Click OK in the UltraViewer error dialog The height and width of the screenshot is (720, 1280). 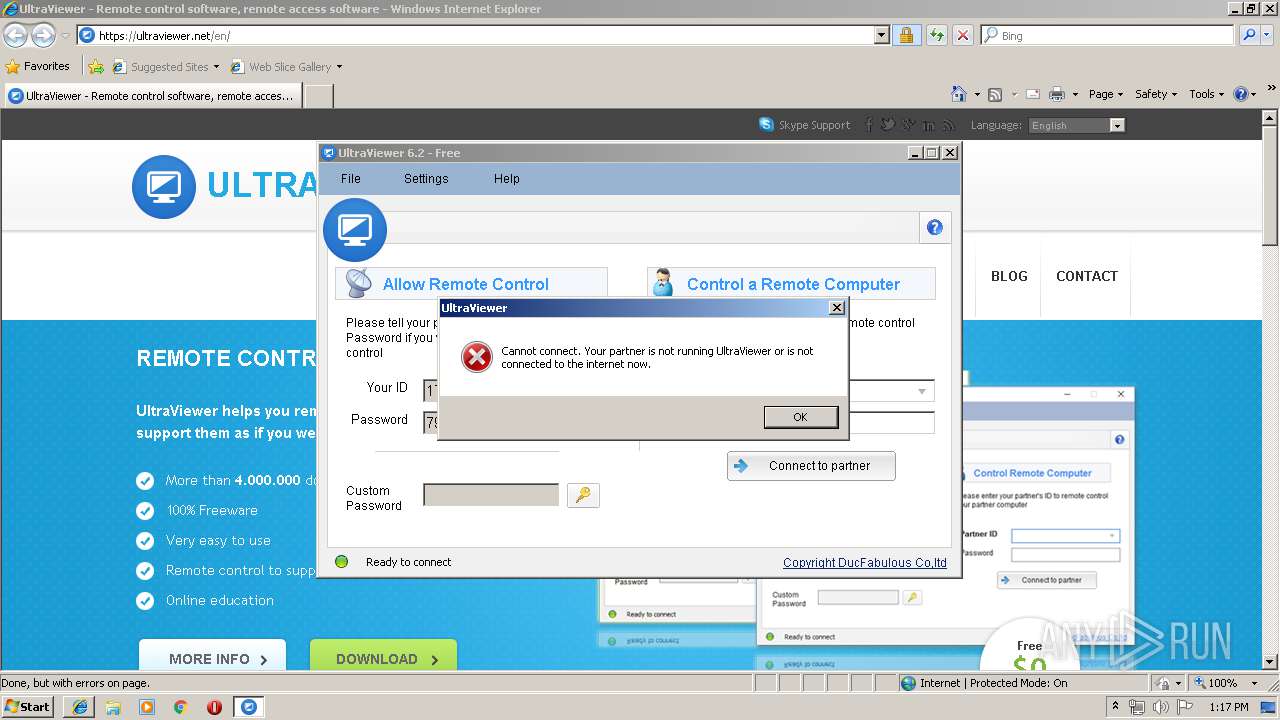click(800, 417)
